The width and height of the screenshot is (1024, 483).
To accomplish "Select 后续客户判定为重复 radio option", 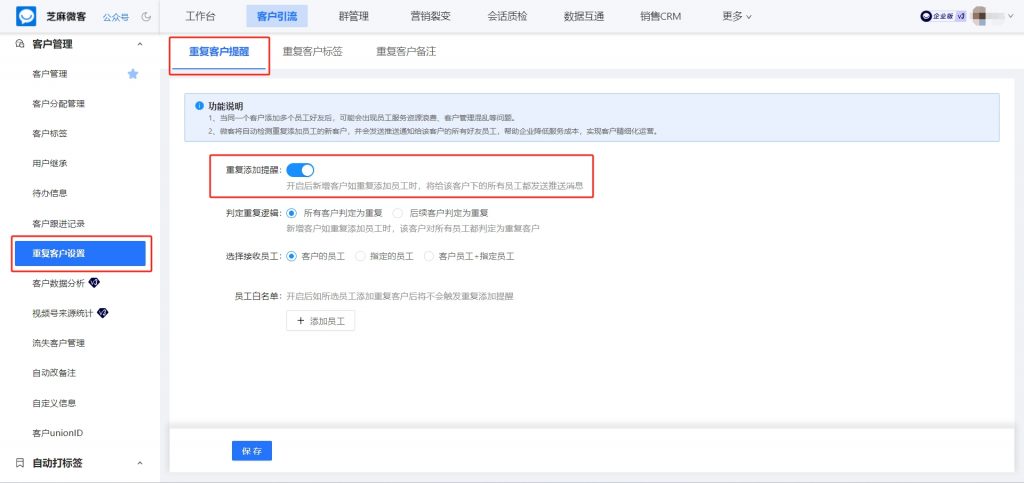I will (398, 213).
